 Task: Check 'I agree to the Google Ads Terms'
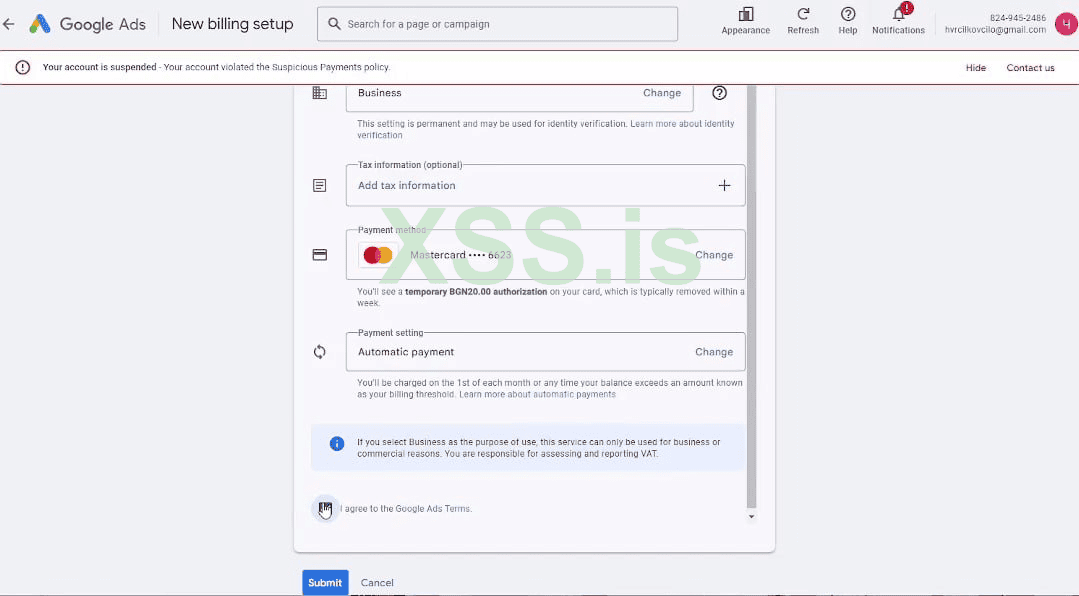[325, 509]
